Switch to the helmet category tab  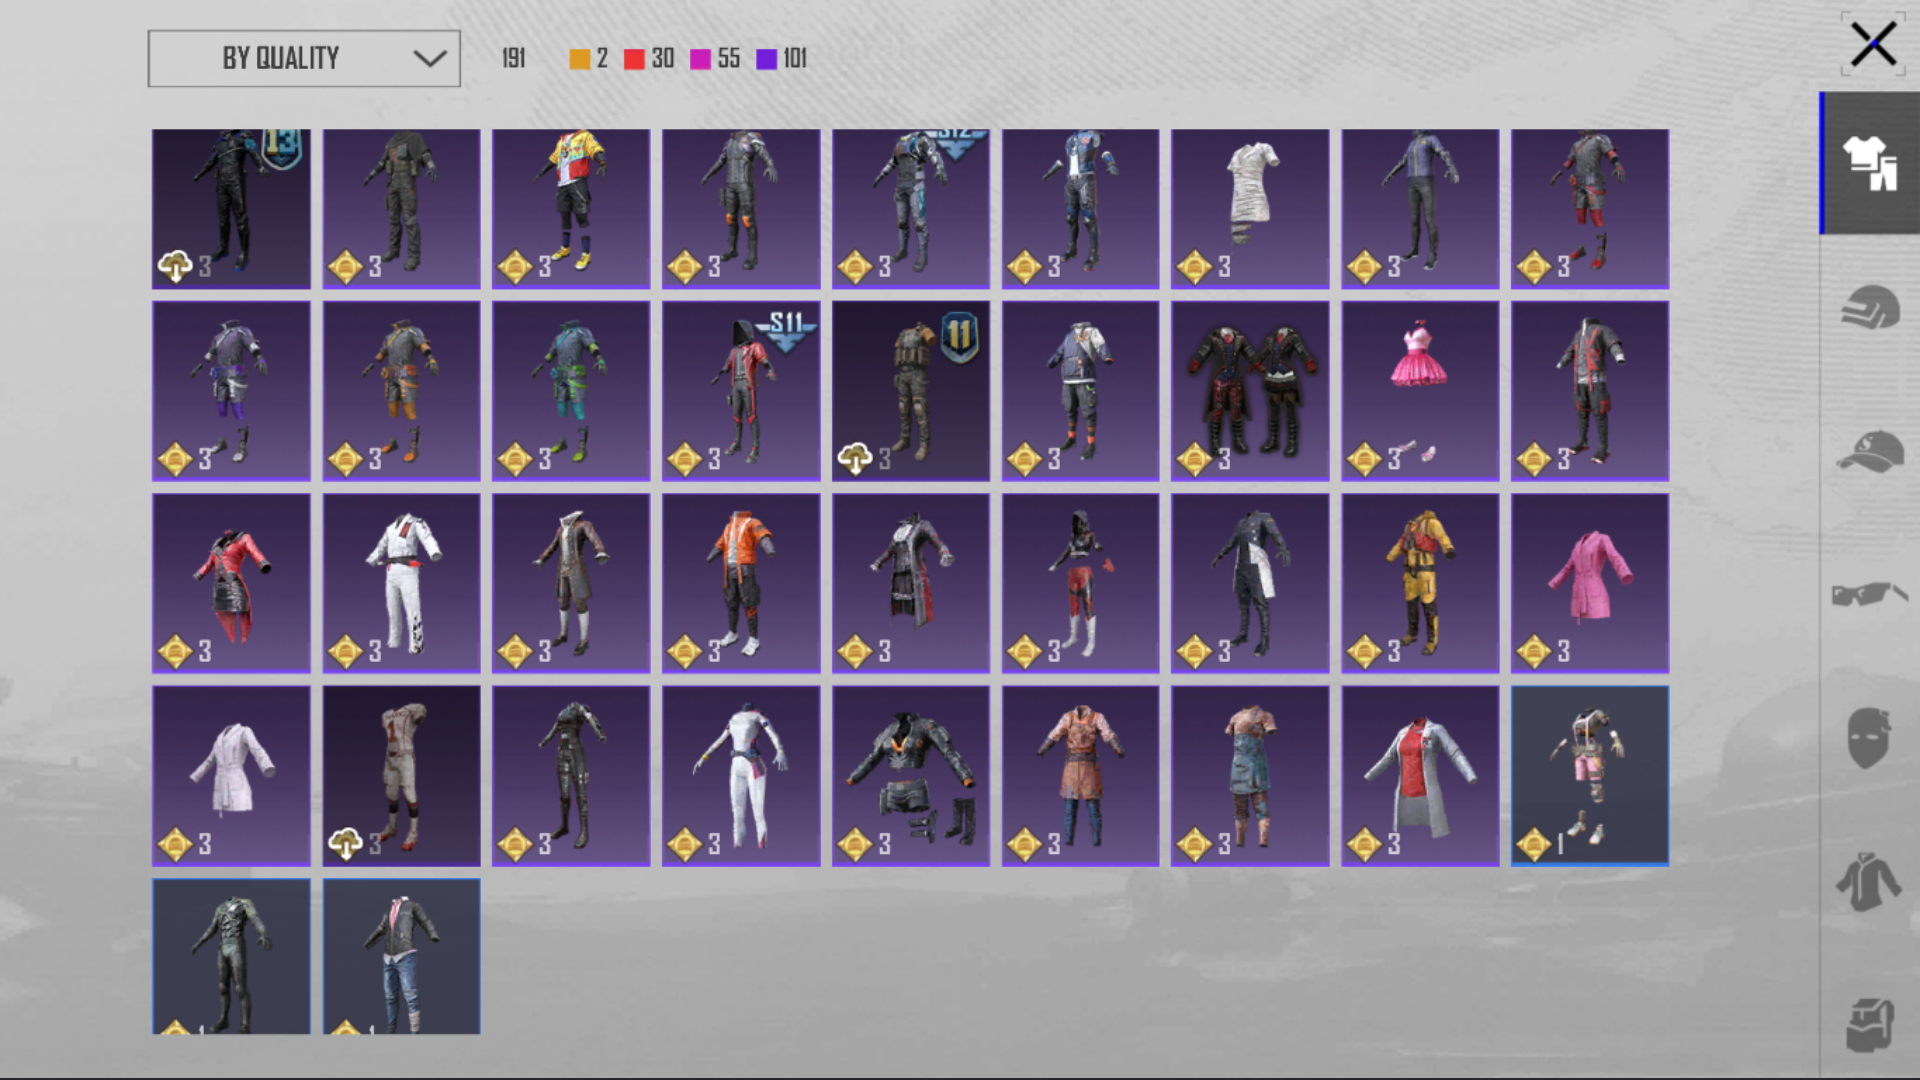pyautogui.click(x=1870, y=307)
